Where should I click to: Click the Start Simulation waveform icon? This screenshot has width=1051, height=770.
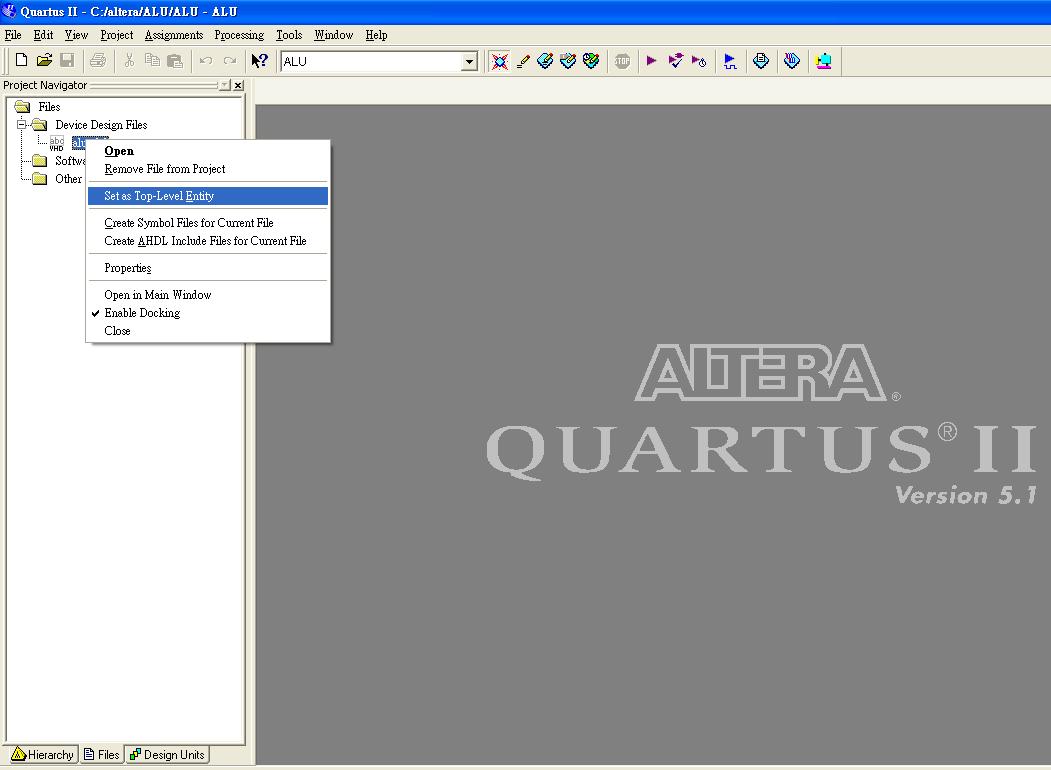coord(730,61)
